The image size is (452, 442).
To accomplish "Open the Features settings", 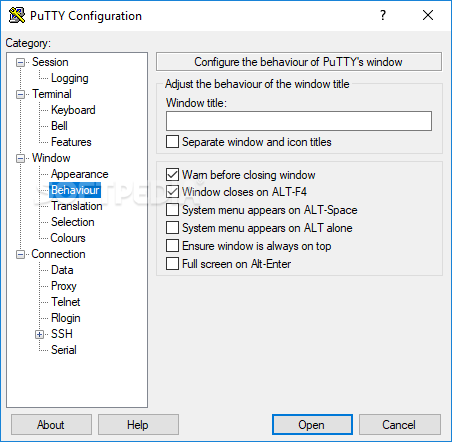I will click(71, 142).
